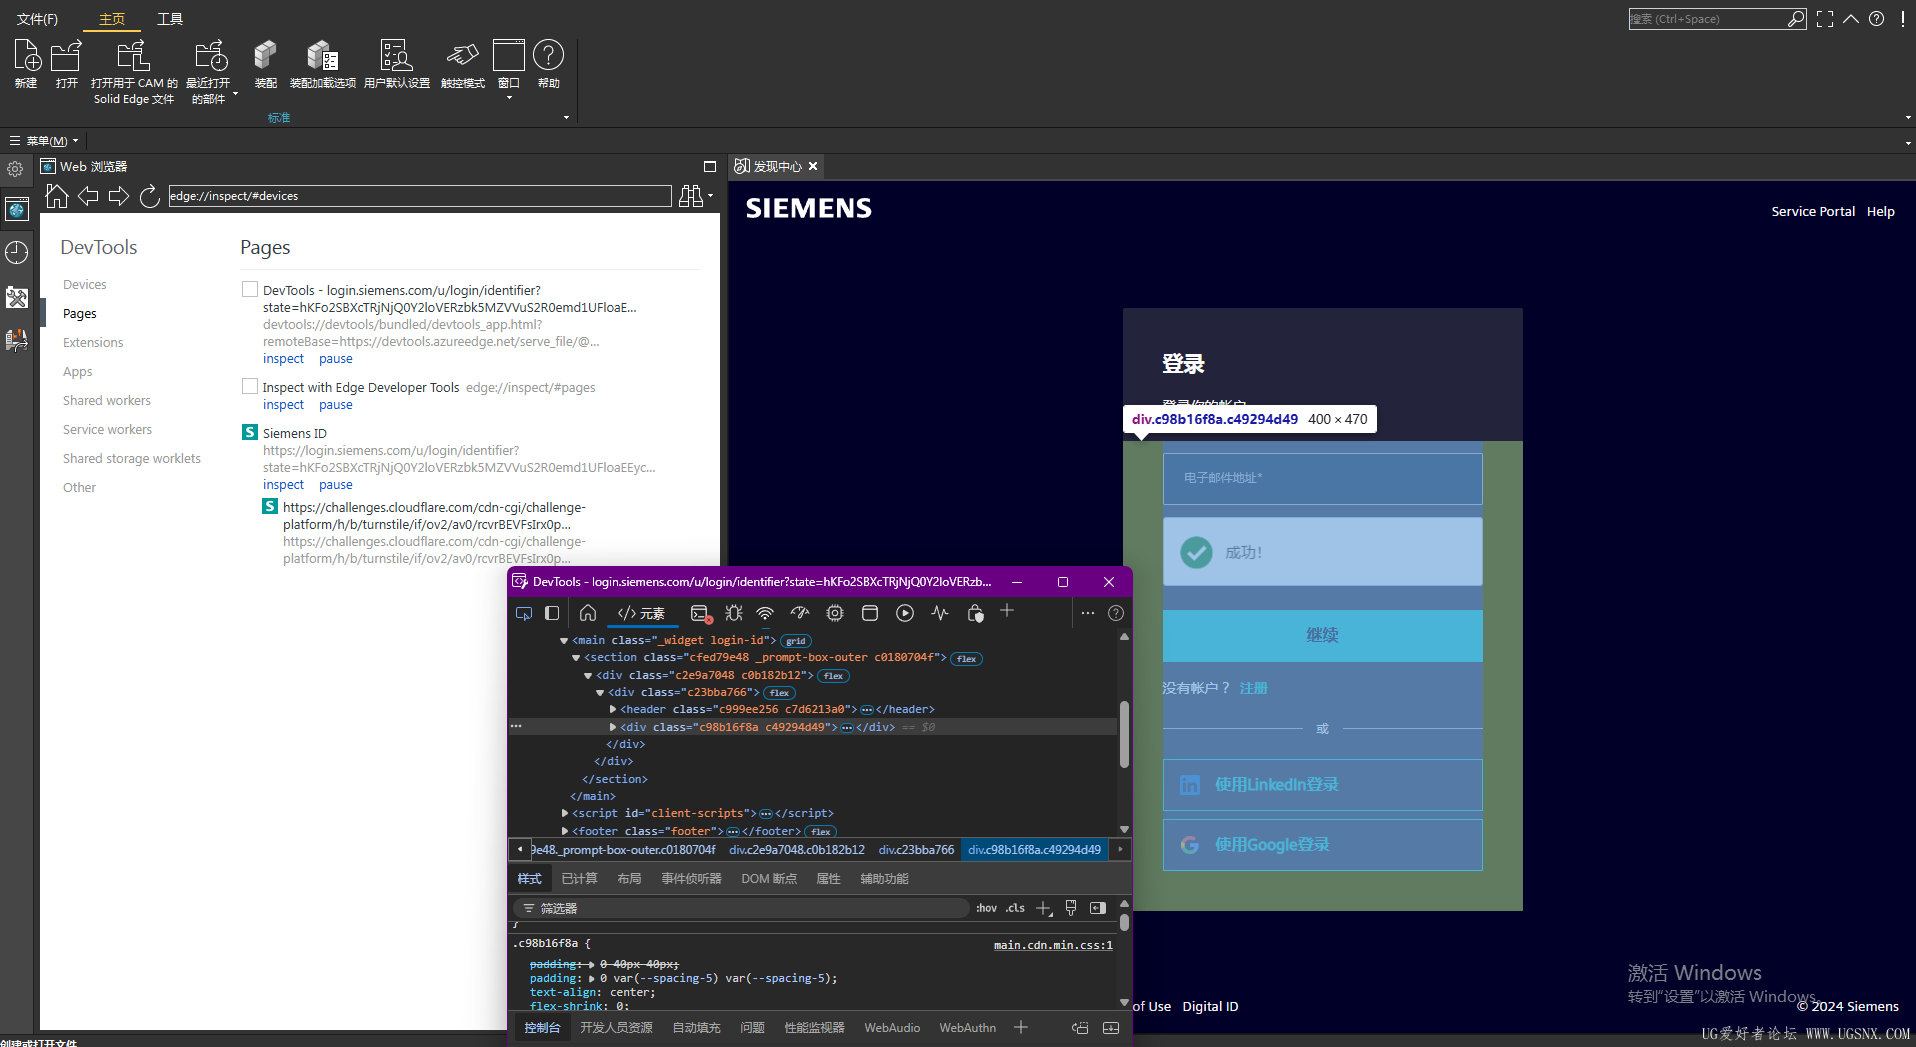Toggle the DevTools device emulation icon
The width and height of the screenshot is (1916, 1047).
(x=552, y=613)
